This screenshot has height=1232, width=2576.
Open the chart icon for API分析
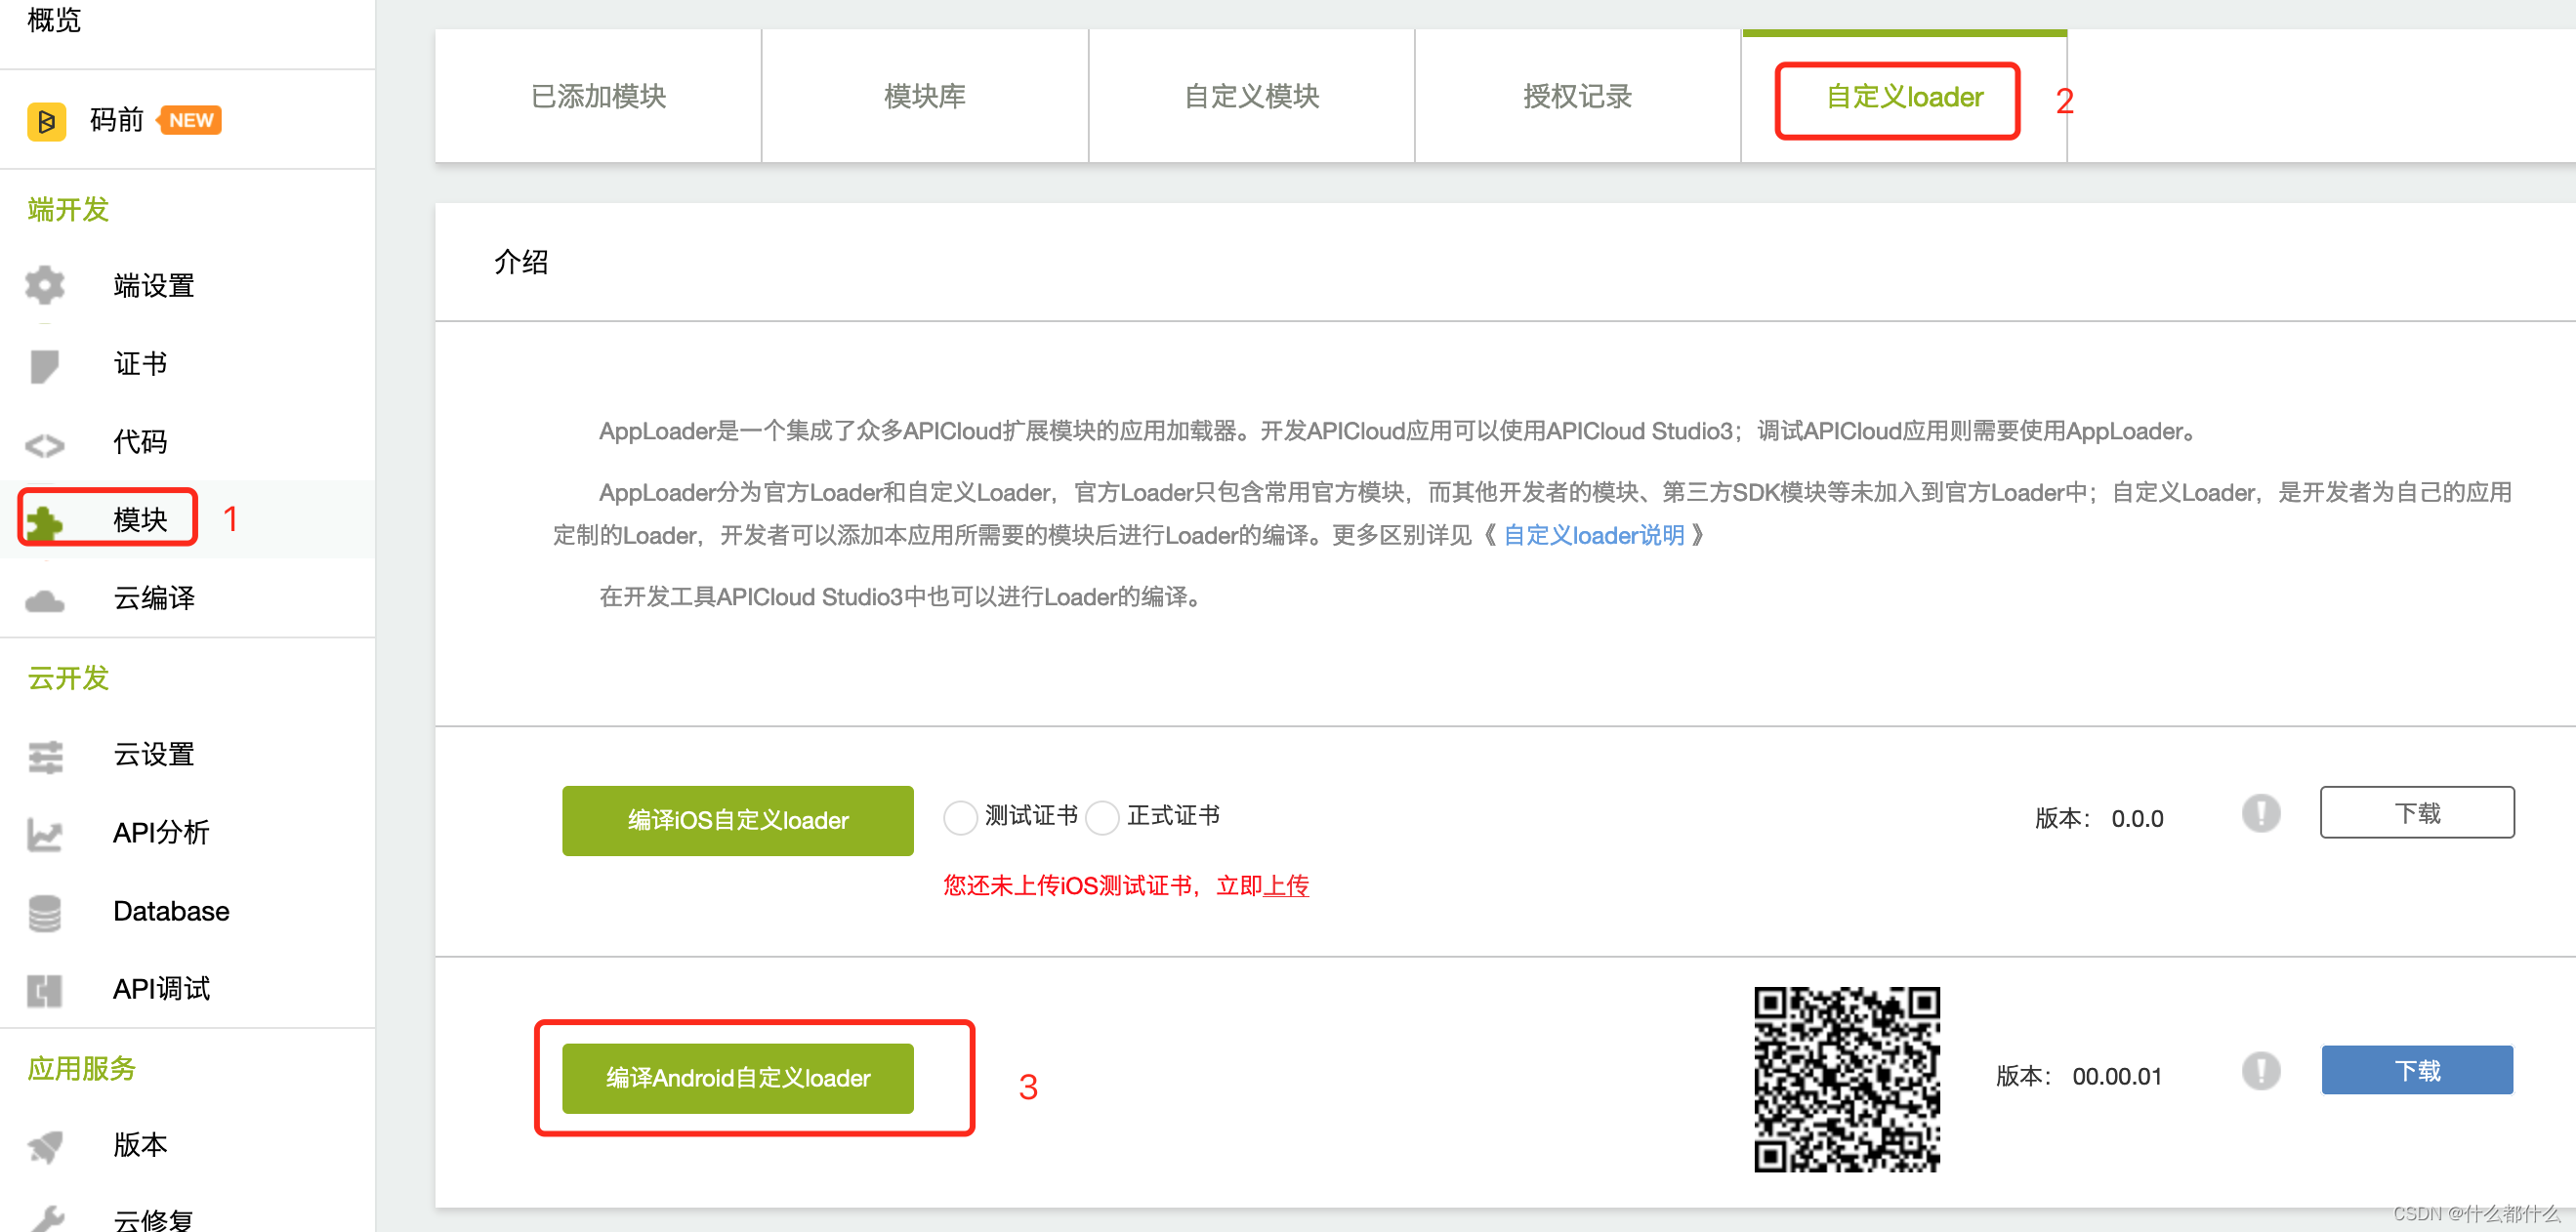44,834
